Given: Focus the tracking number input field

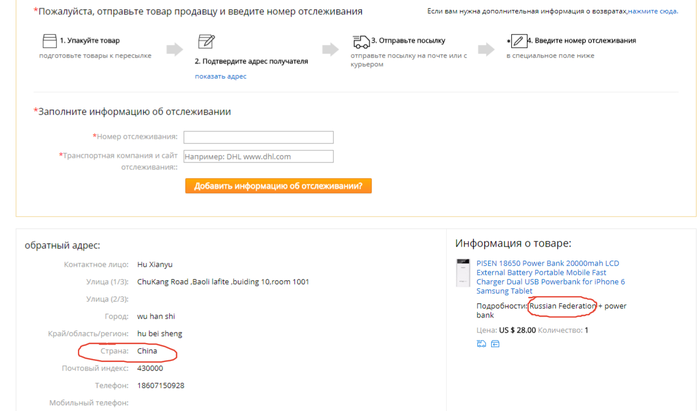Looking at the screenshot, I should click(x=258, y=137).
